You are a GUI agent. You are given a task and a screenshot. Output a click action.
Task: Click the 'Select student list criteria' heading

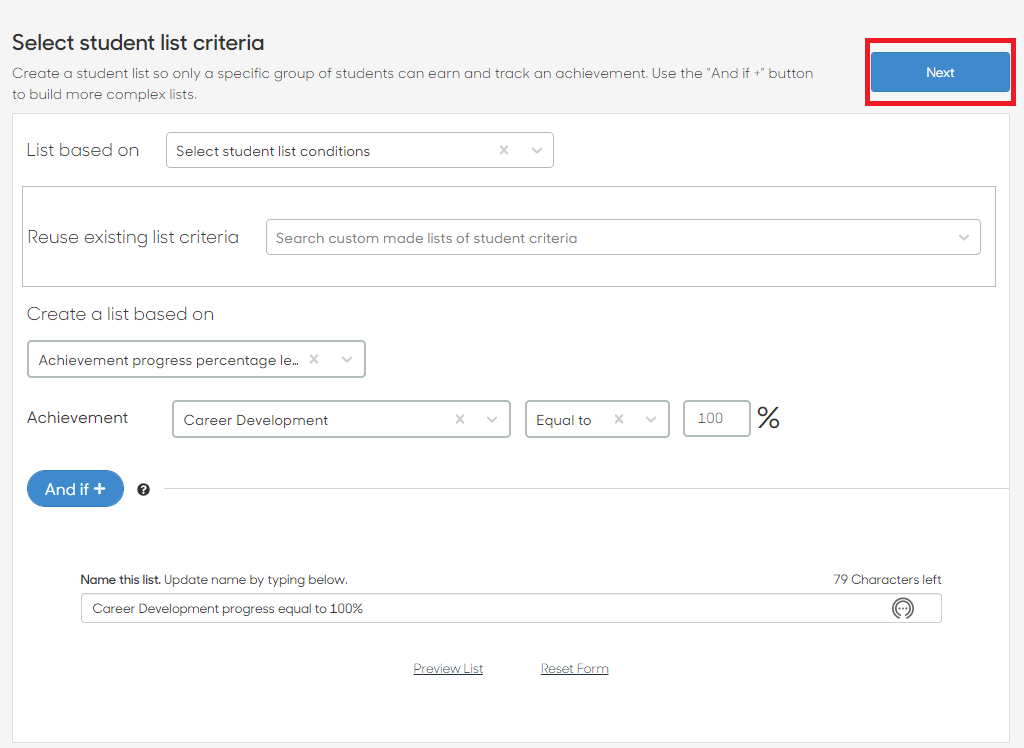[138, 42]
